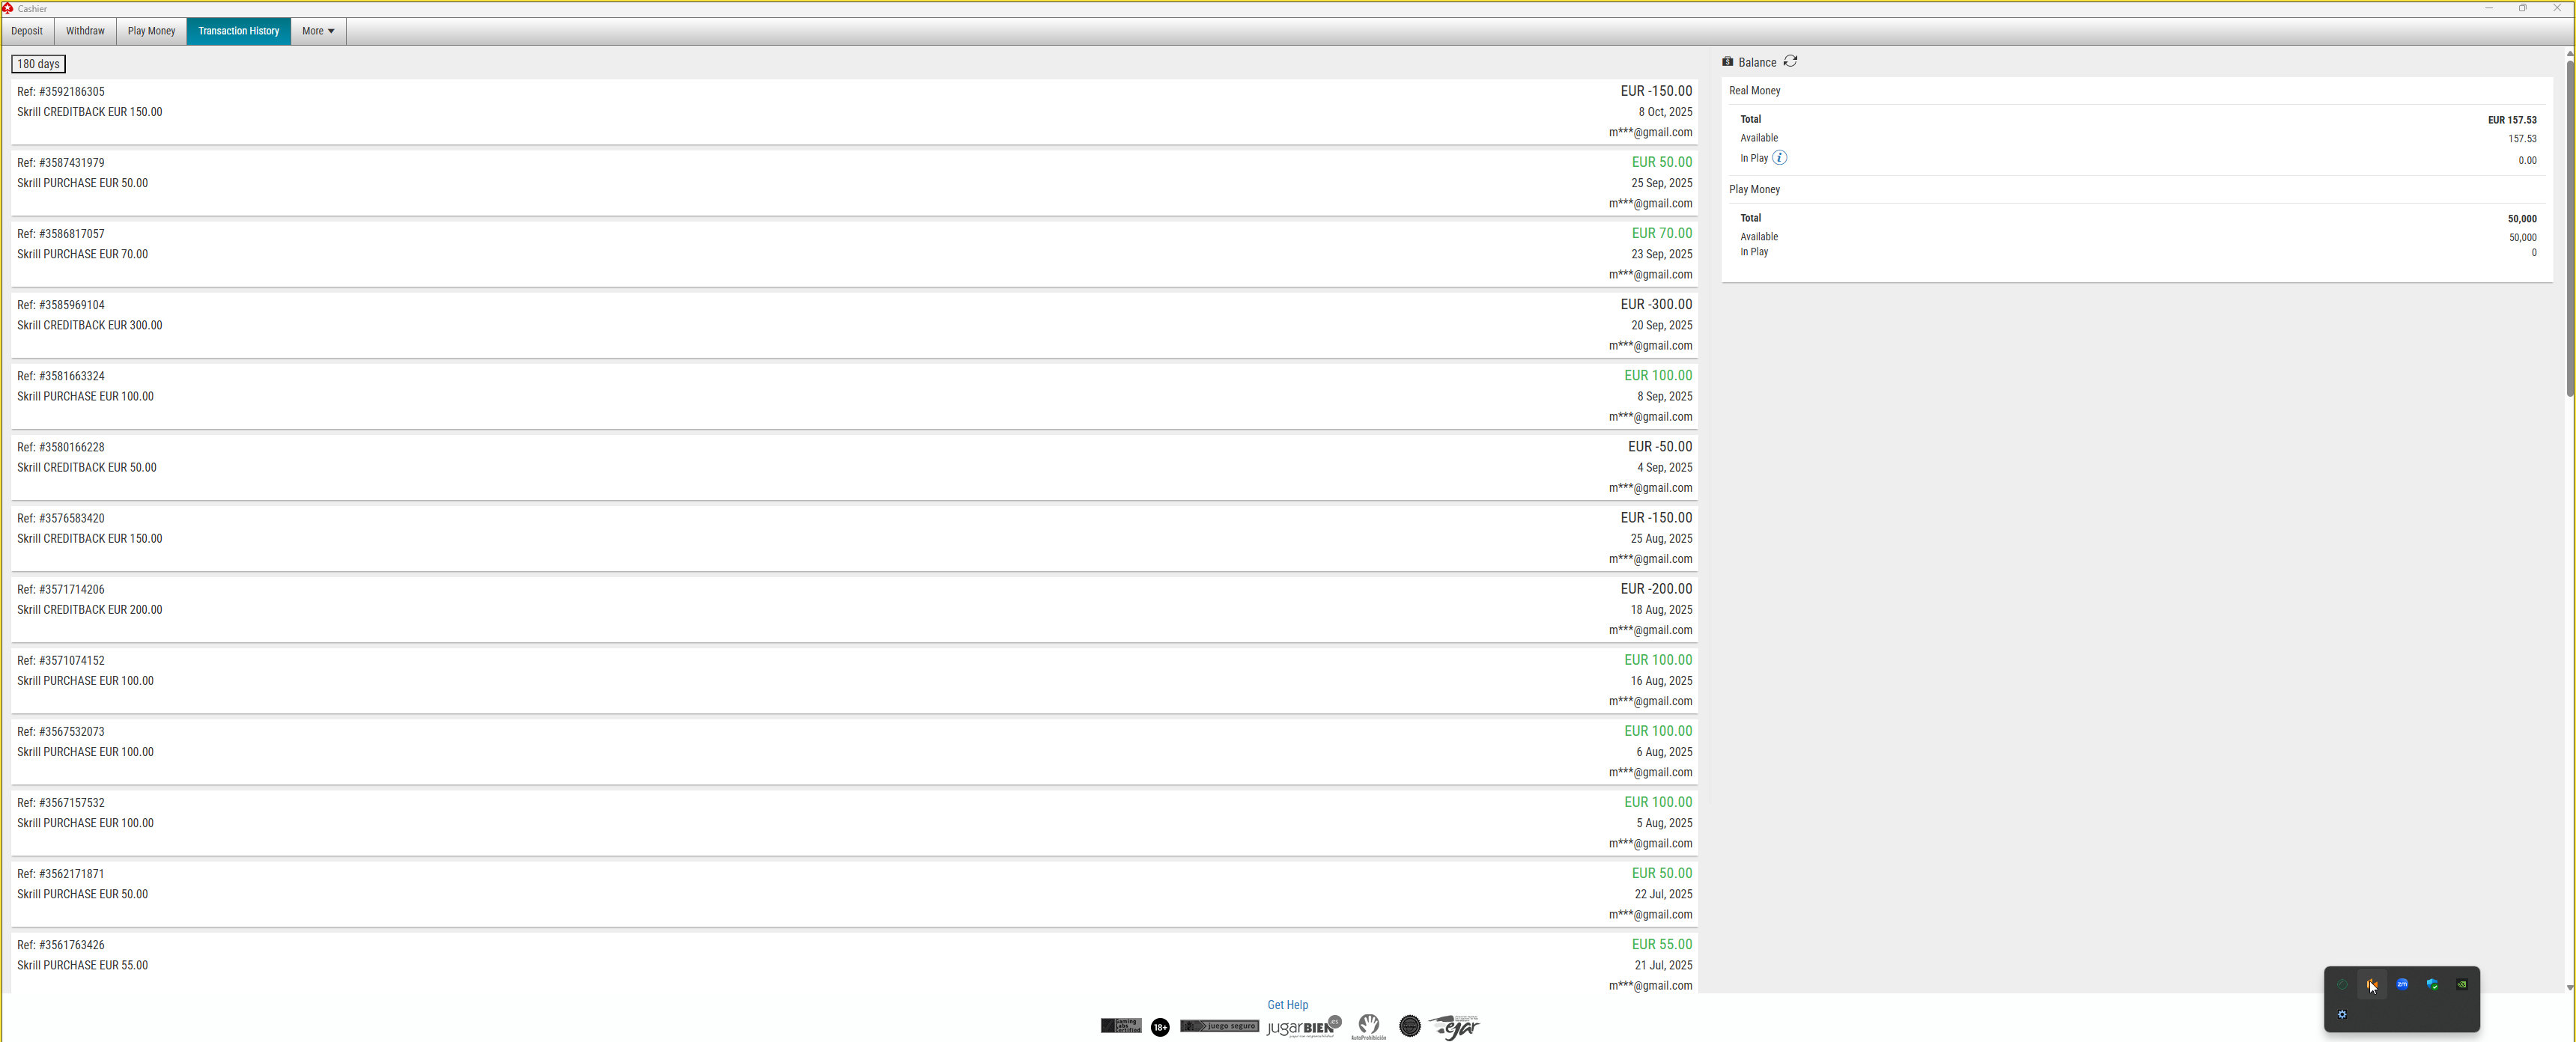This screenshot has width=2576, height=1042.
Task: Click the scrollbar down arrow
Action: click(x=2569, y=988)
